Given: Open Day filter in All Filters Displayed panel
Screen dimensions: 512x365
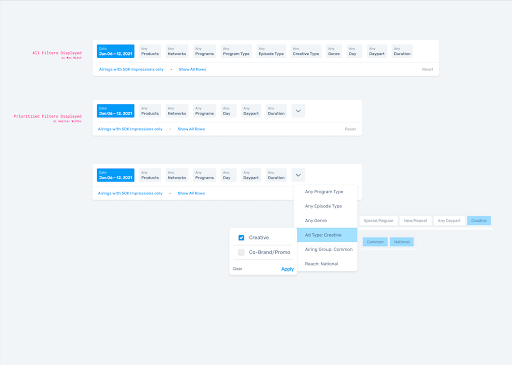Looking at the screenshot, I should tap(354, 51).
